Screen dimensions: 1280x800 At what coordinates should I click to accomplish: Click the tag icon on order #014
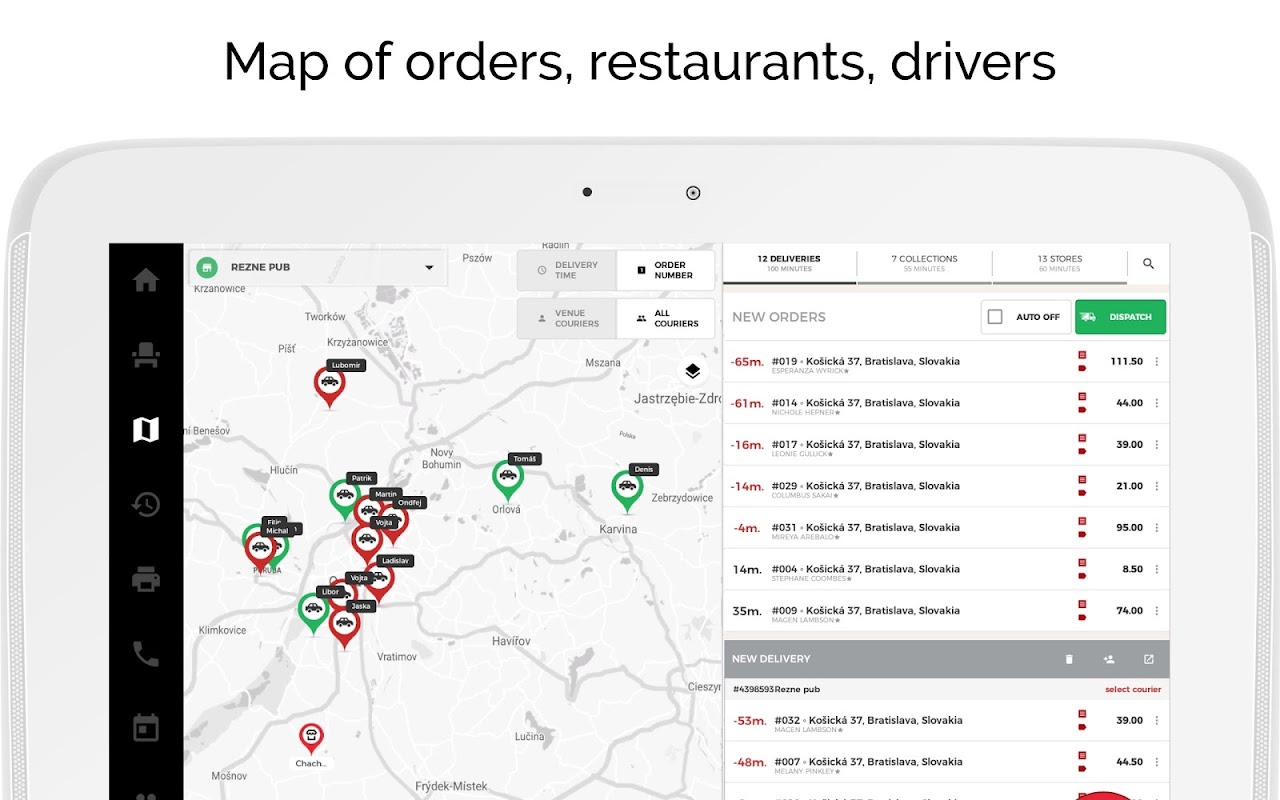[x=1082, y=409]
